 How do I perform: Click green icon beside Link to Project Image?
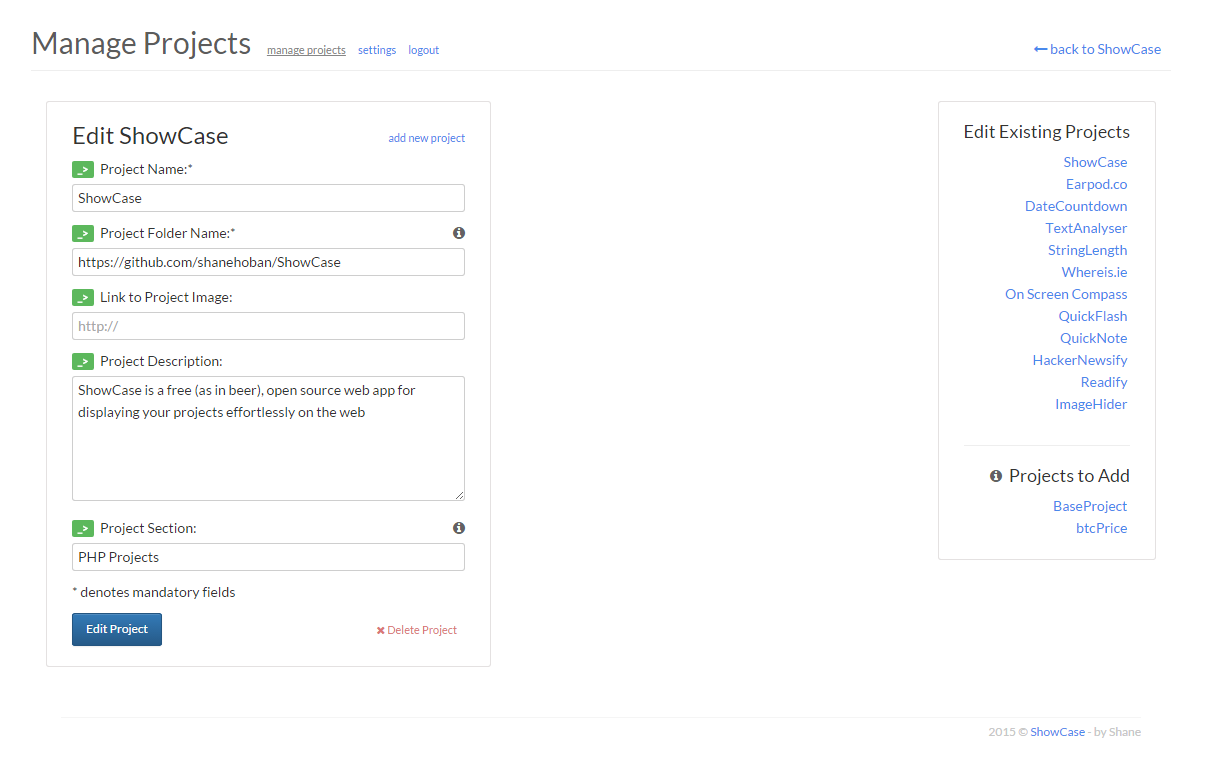point(83,298)
